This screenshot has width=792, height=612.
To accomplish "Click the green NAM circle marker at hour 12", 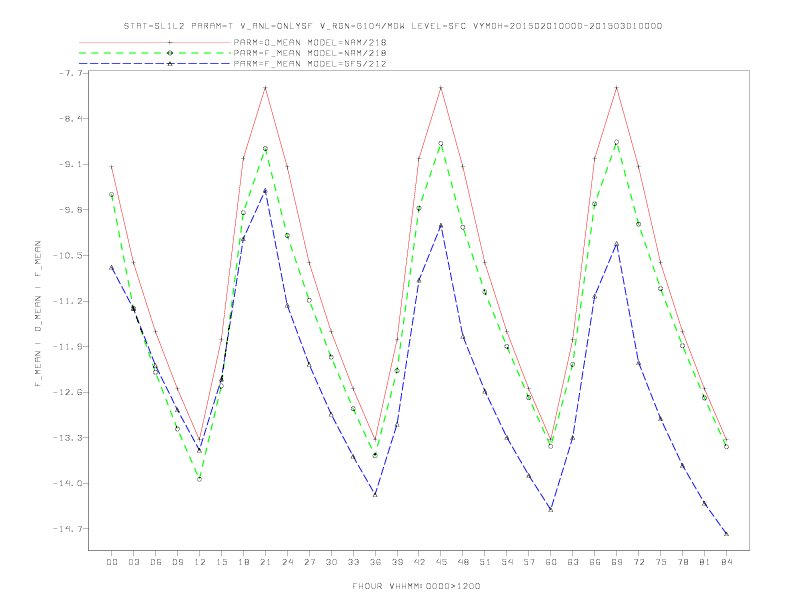I will [x=200, y=479].
